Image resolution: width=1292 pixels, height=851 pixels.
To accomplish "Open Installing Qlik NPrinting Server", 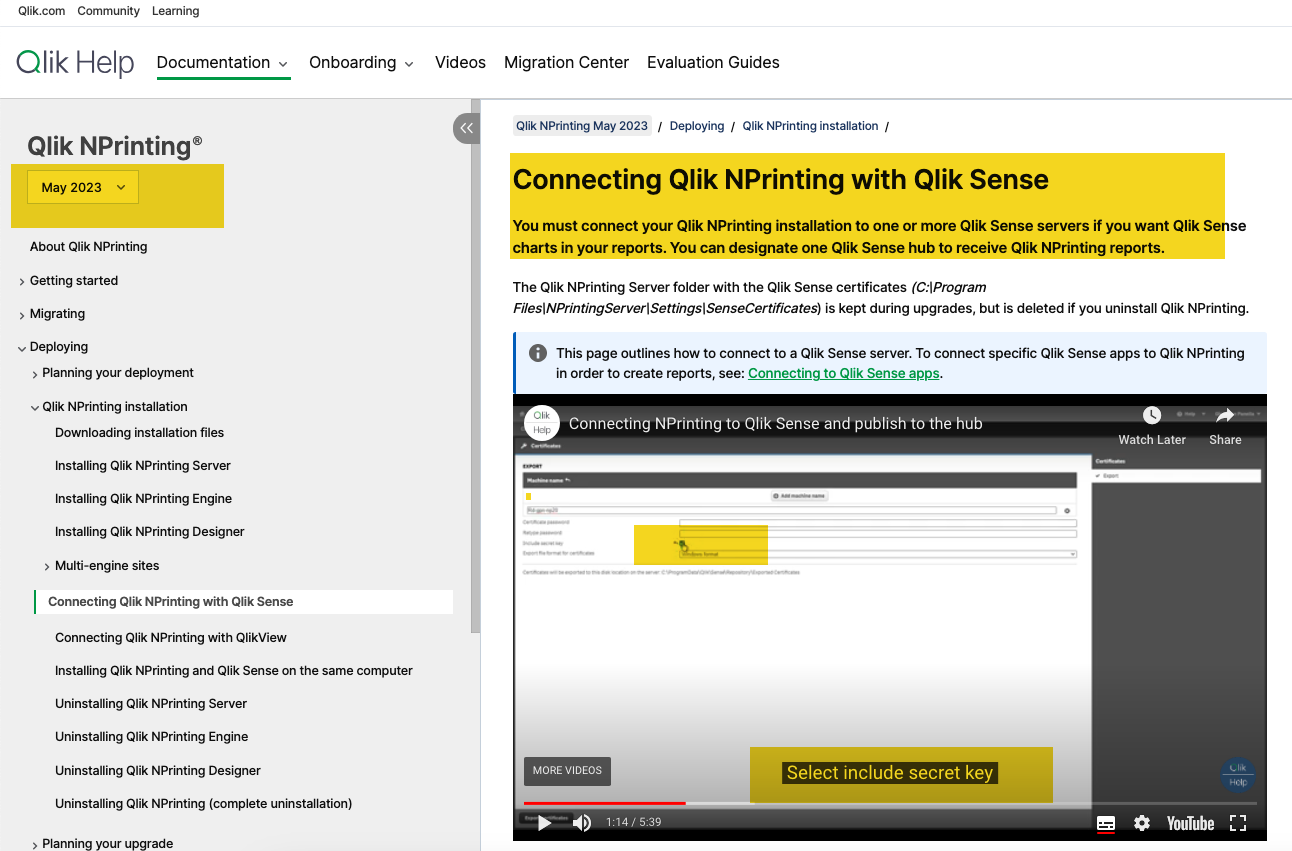I will click(x=143, y=466).
